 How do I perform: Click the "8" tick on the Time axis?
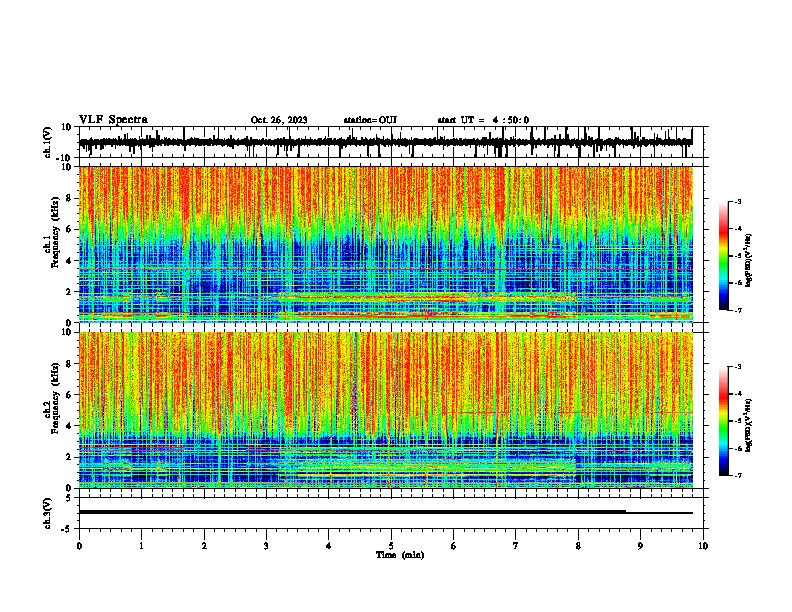[578, 546]
